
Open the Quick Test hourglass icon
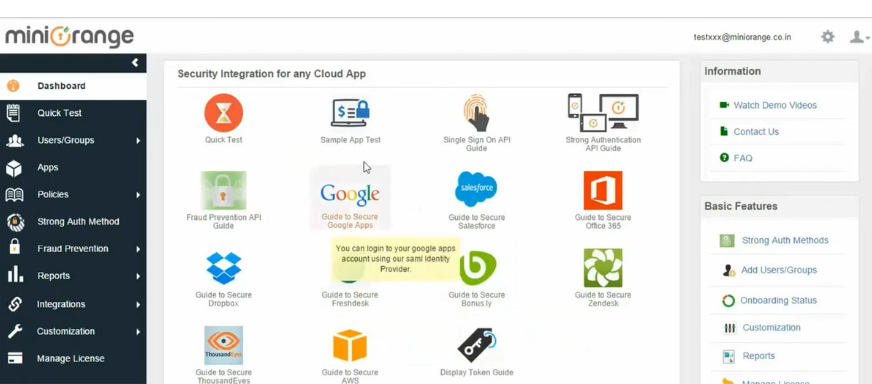tap(224, 112)
